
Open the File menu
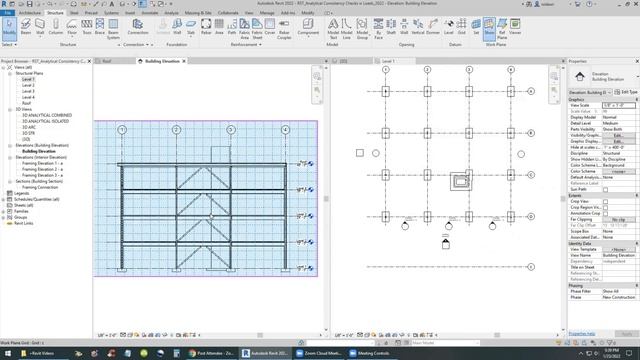8,13
